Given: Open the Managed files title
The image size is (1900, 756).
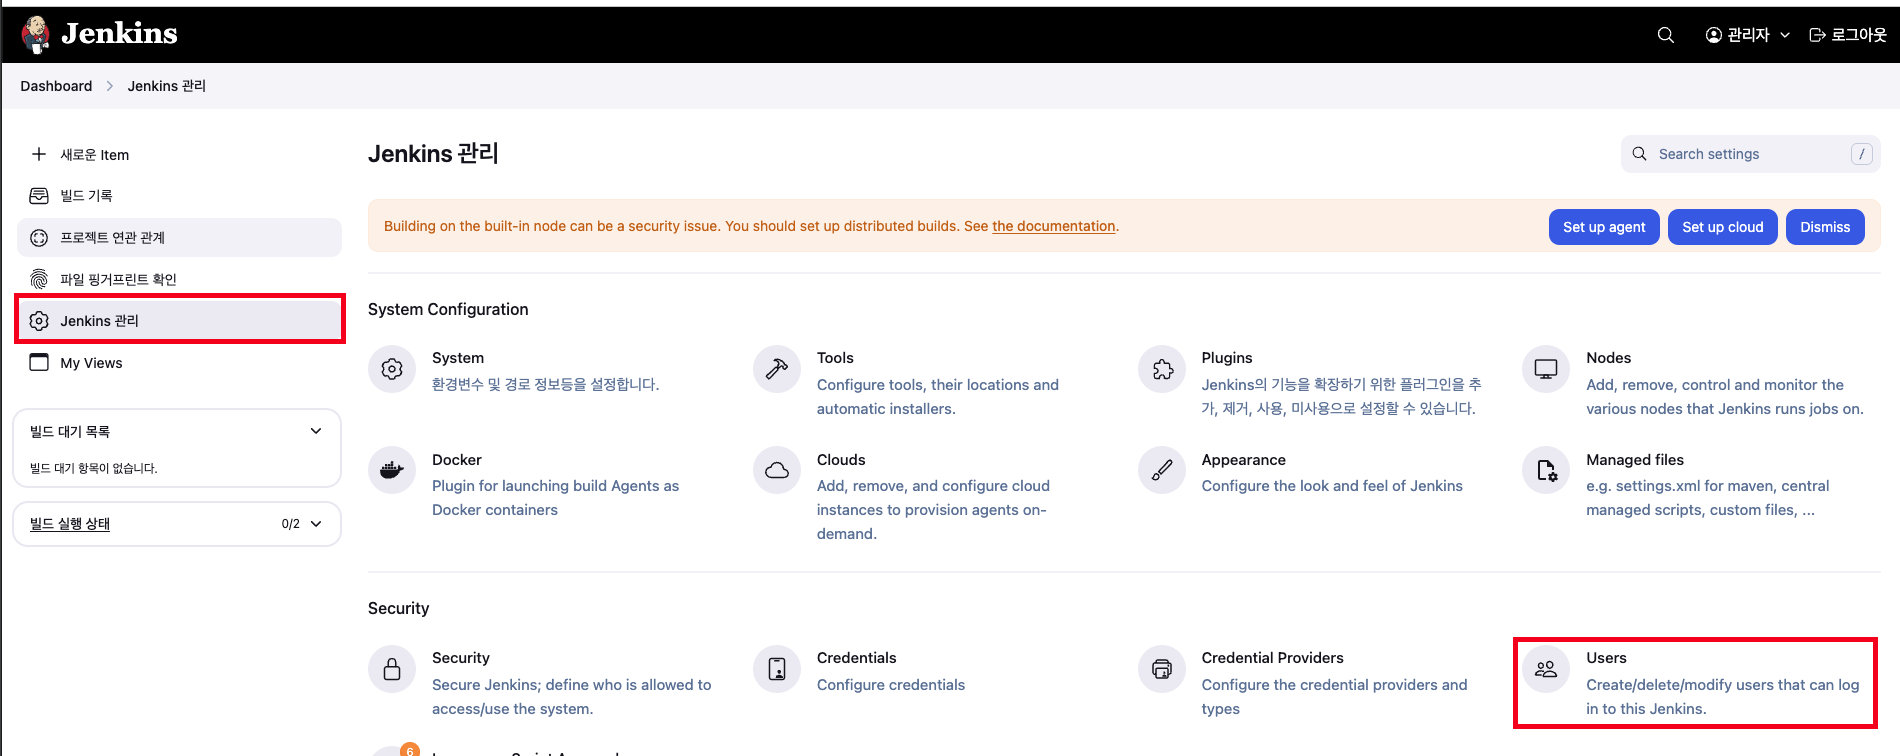Looking at the screenshot, I should 1635,460.
